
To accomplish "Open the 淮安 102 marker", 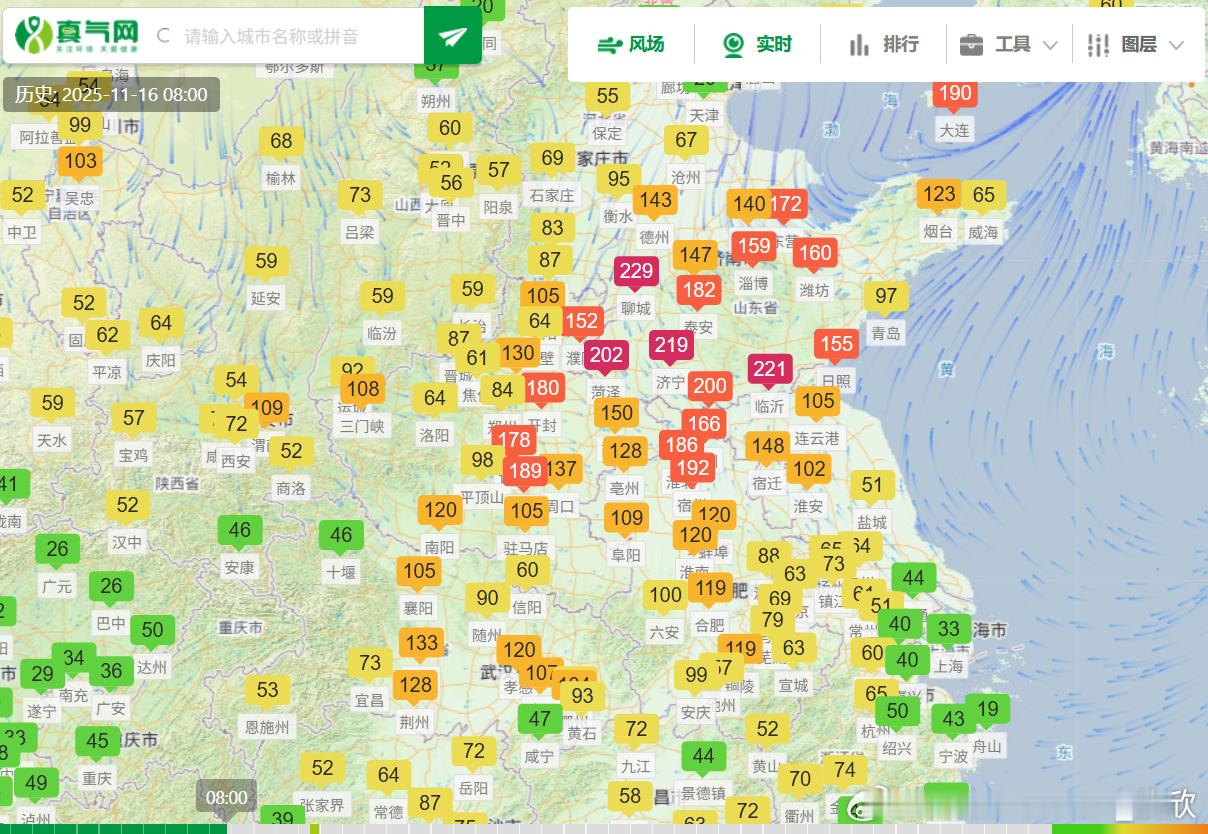I will pyautogui.click(x=809, y=471).
